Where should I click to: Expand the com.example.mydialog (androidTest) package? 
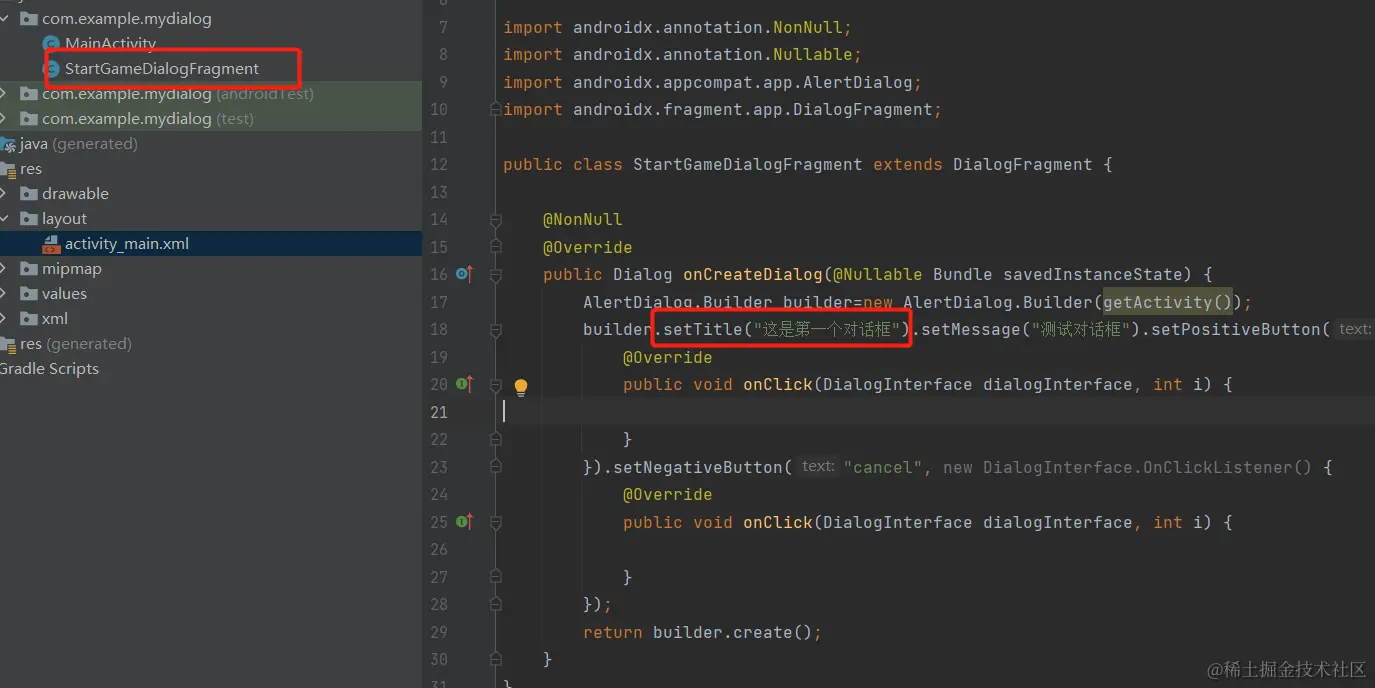coord(5,94)
